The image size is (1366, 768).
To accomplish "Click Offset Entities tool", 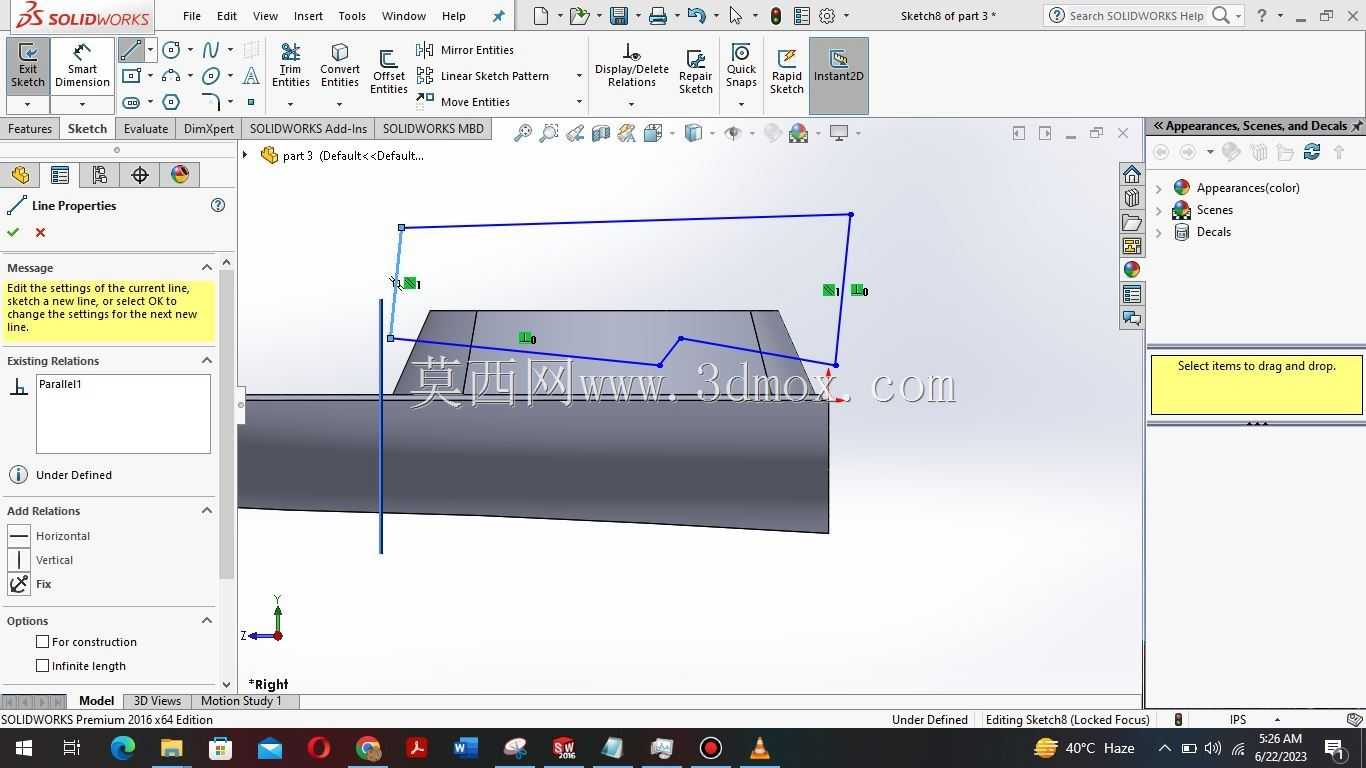I will (389, 72).
